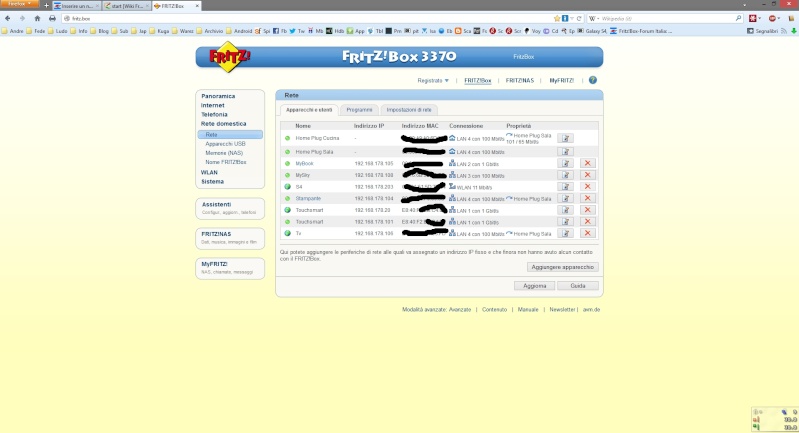Open the Archivio bookmarks folder
Screen dimensions: 799x433
[209, 31]
